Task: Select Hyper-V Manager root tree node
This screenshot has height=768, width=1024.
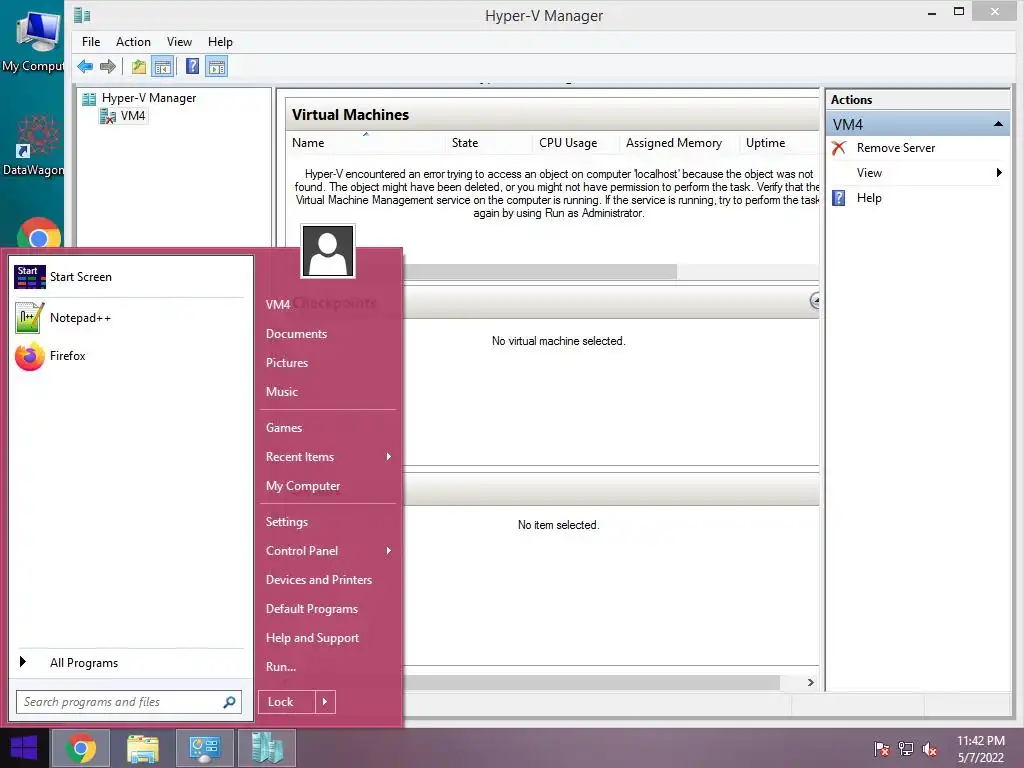Action: pos(149,98)
